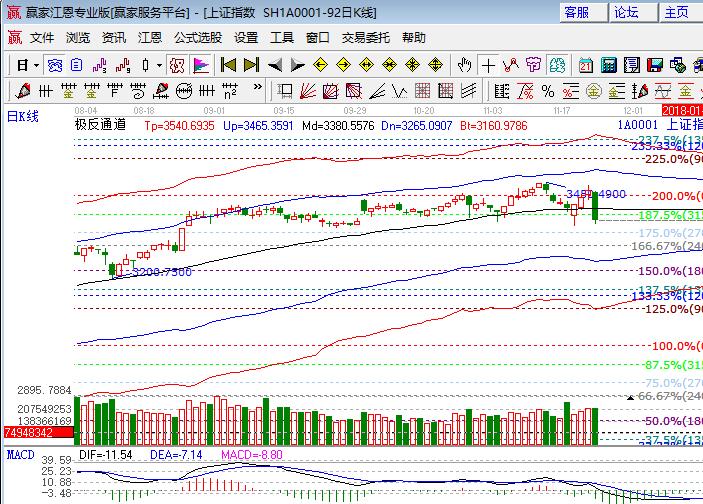Open the 公式选股 menu
This screenshot has height=504, width=703.
(x=198, y=37)
